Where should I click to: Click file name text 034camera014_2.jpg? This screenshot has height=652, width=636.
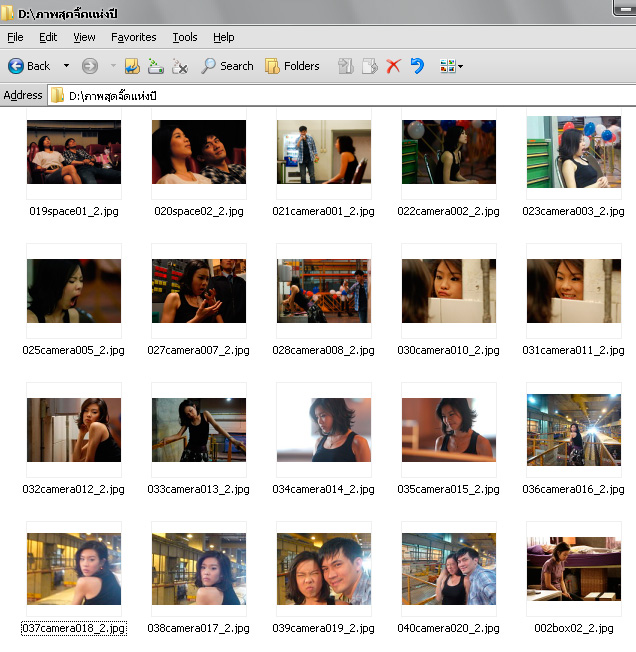(x=323, y=489)
